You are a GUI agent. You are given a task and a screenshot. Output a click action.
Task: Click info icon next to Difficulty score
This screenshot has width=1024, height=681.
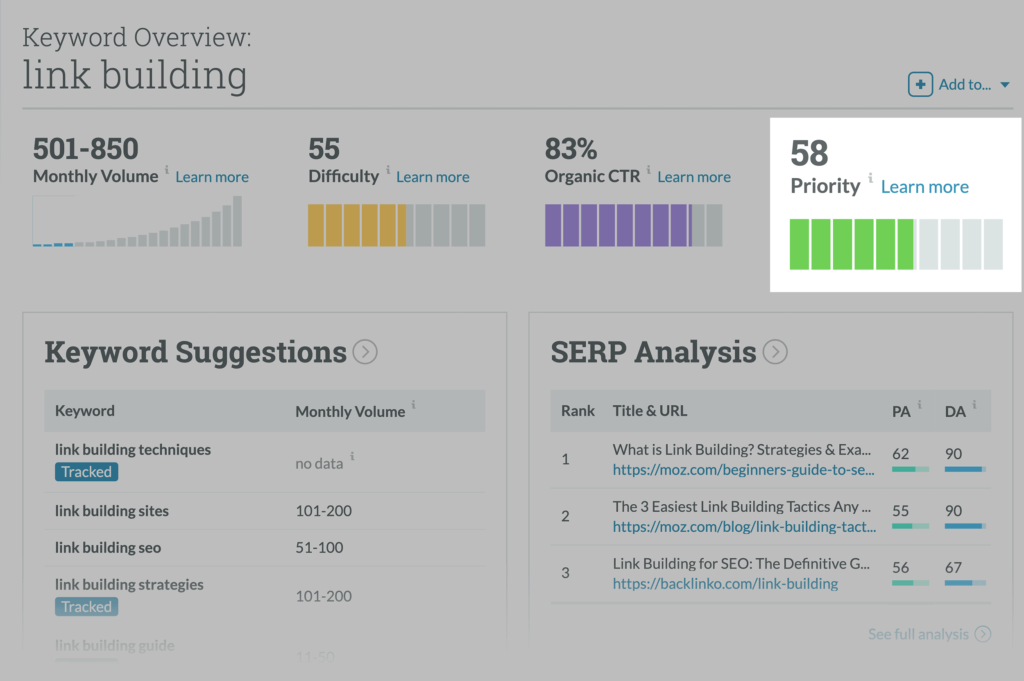[387, 171]
